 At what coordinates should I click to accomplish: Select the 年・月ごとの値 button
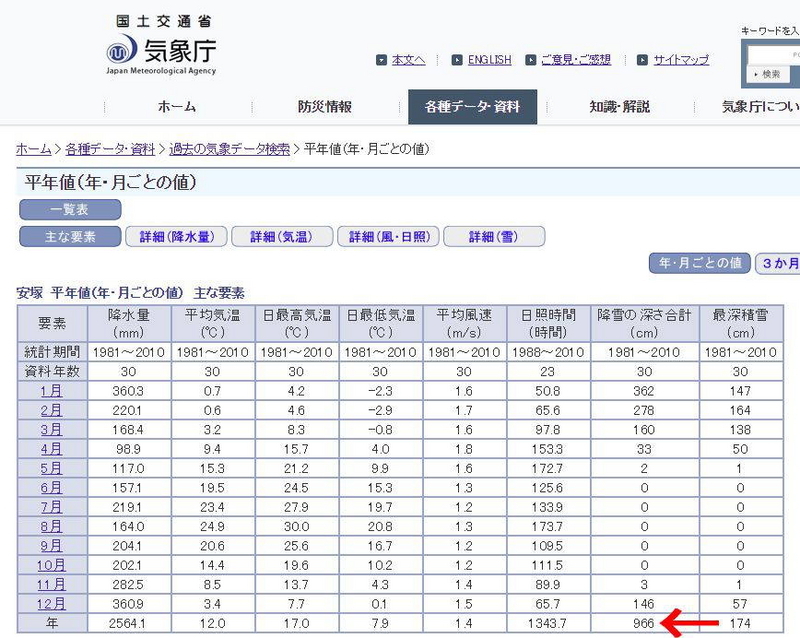pos(699,263)
